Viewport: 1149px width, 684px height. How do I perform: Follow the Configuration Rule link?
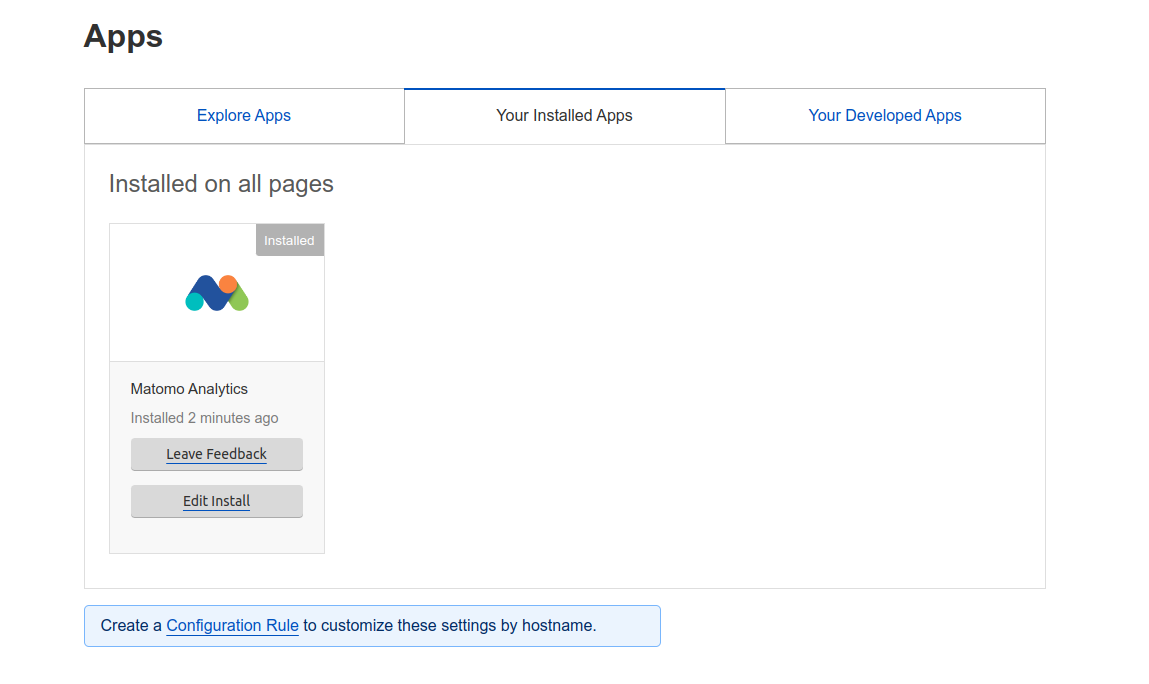coord(232,626)
